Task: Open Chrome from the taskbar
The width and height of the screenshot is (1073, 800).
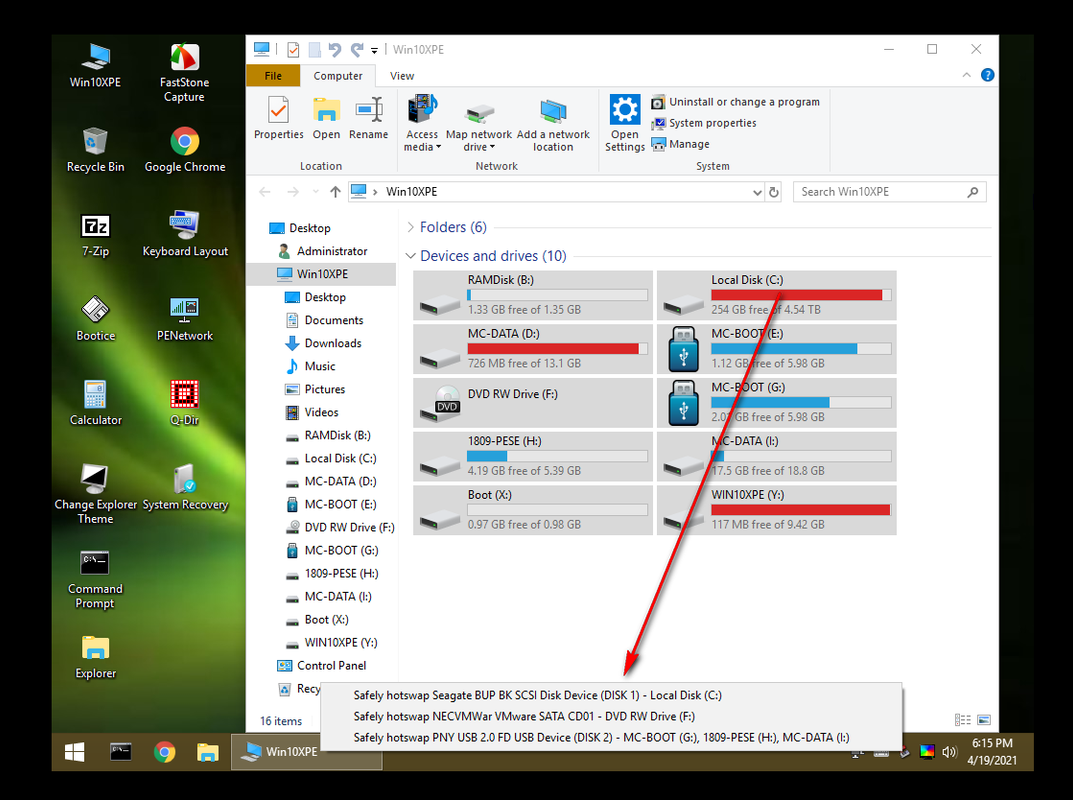Action: 164,752
